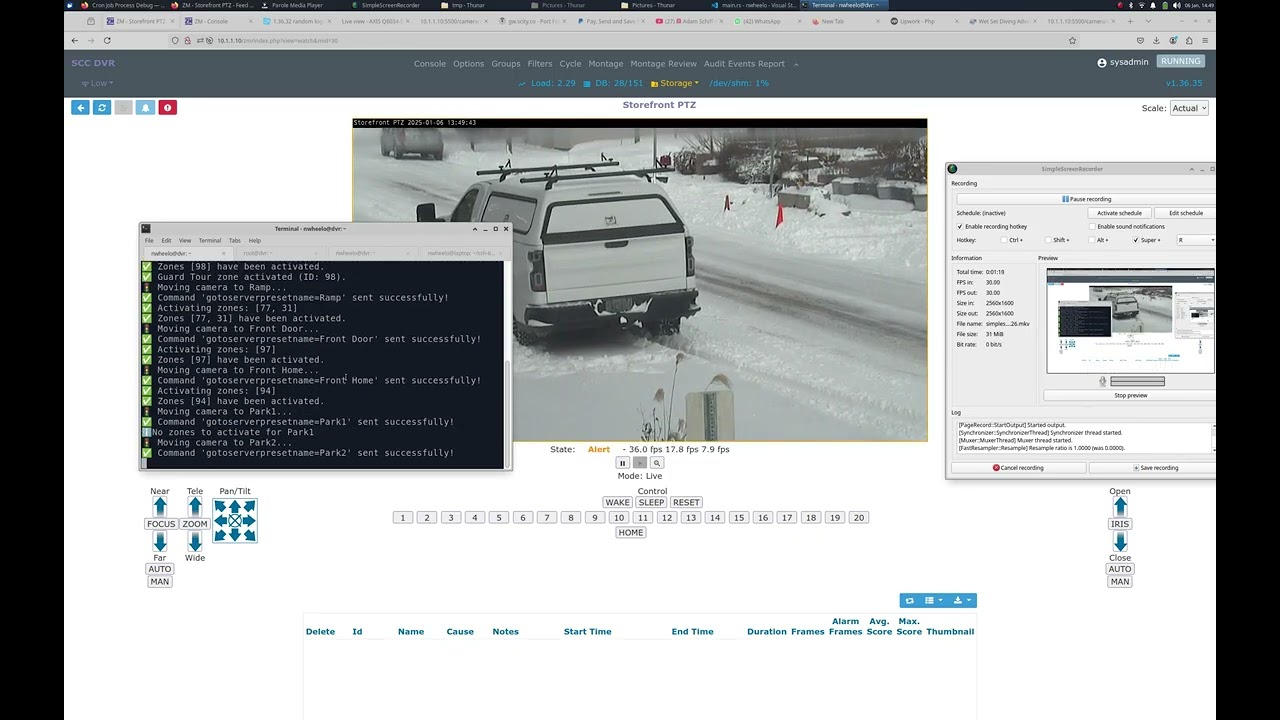Open the Console menu item
1280x720 pixels.
[x=430, y=64]
